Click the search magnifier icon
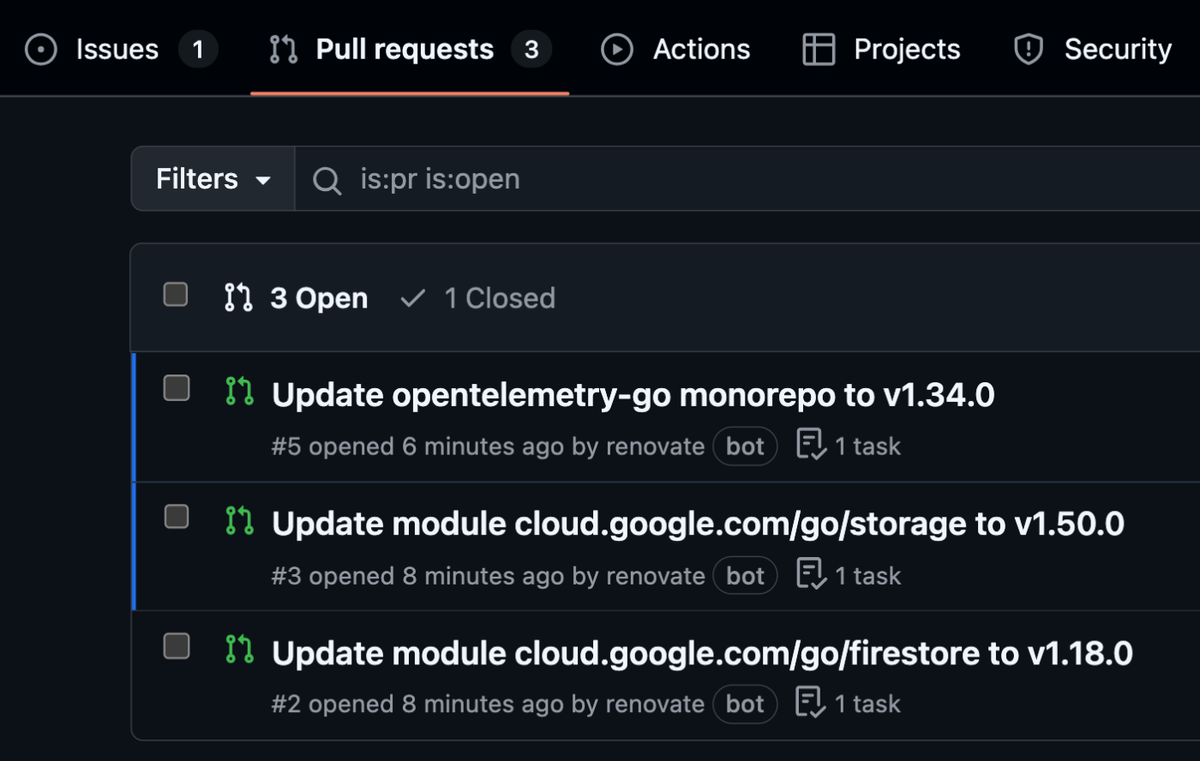 [327, 180]
